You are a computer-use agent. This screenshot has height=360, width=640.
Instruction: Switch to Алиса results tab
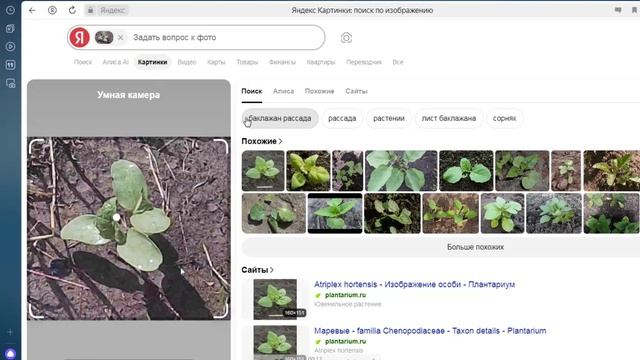(x=283, y=91)
